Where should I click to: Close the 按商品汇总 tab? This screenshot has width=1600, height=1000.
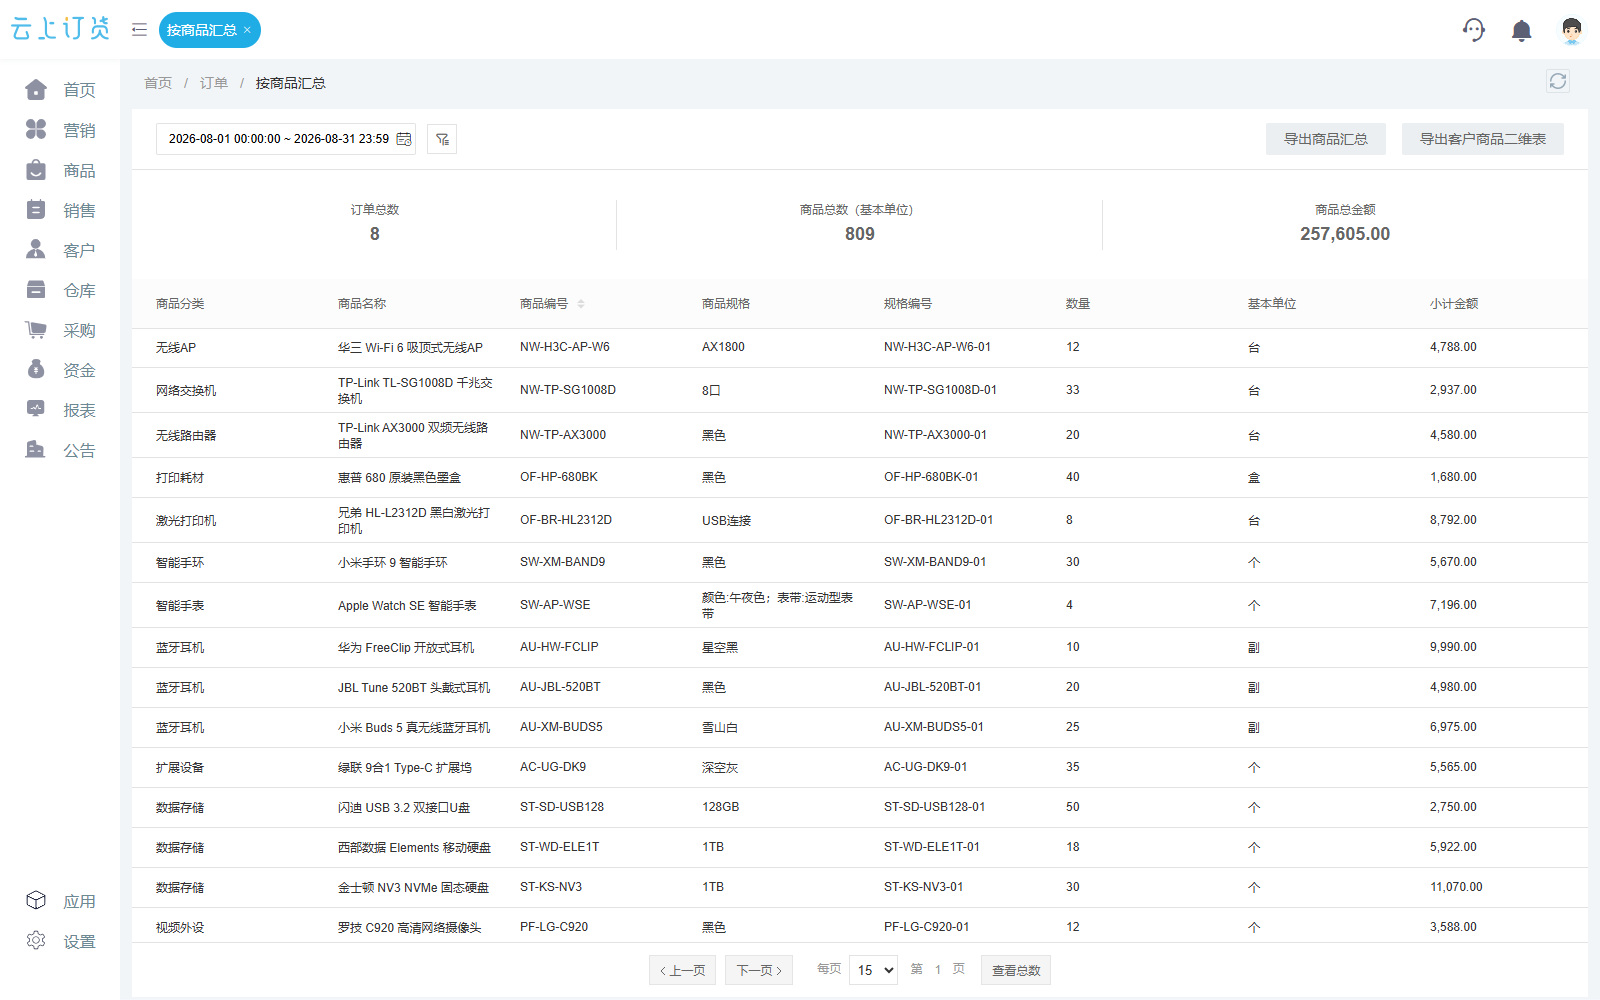pos(247,30)
